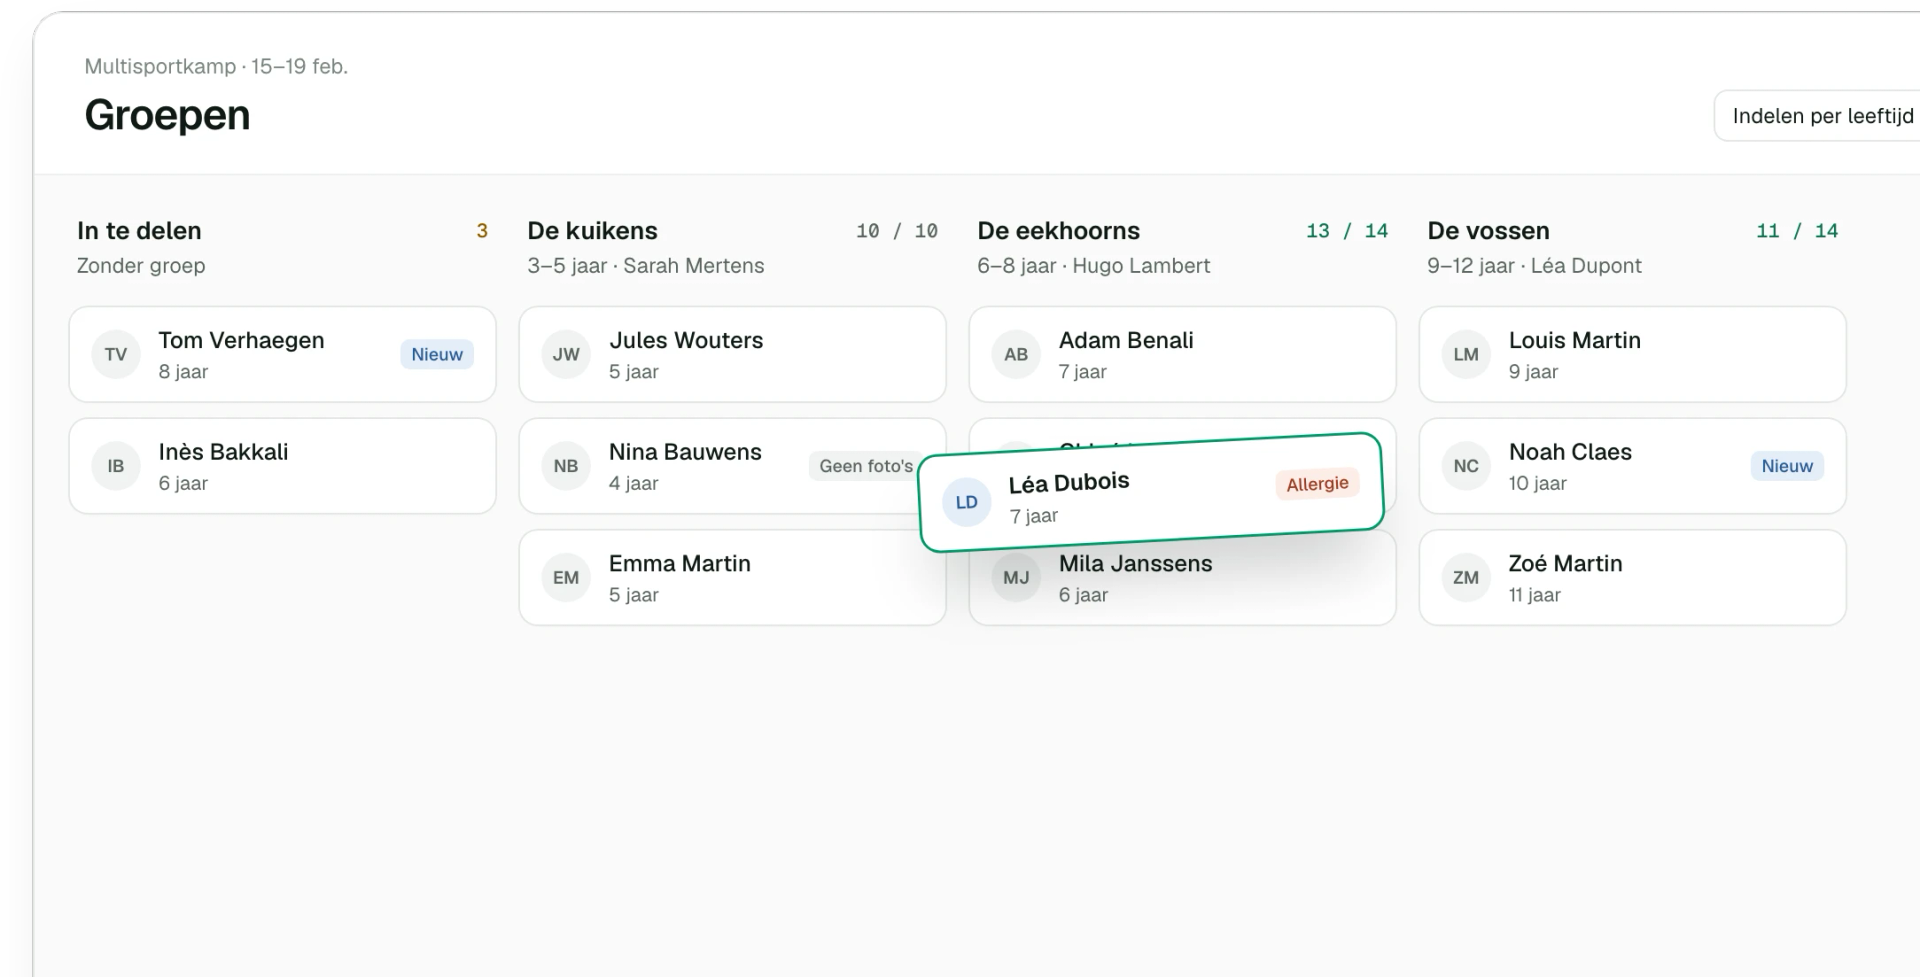Click the De vossen group title
Image resolution: width=1920 pixels, height=977 pixels.
pos(1489,231)
